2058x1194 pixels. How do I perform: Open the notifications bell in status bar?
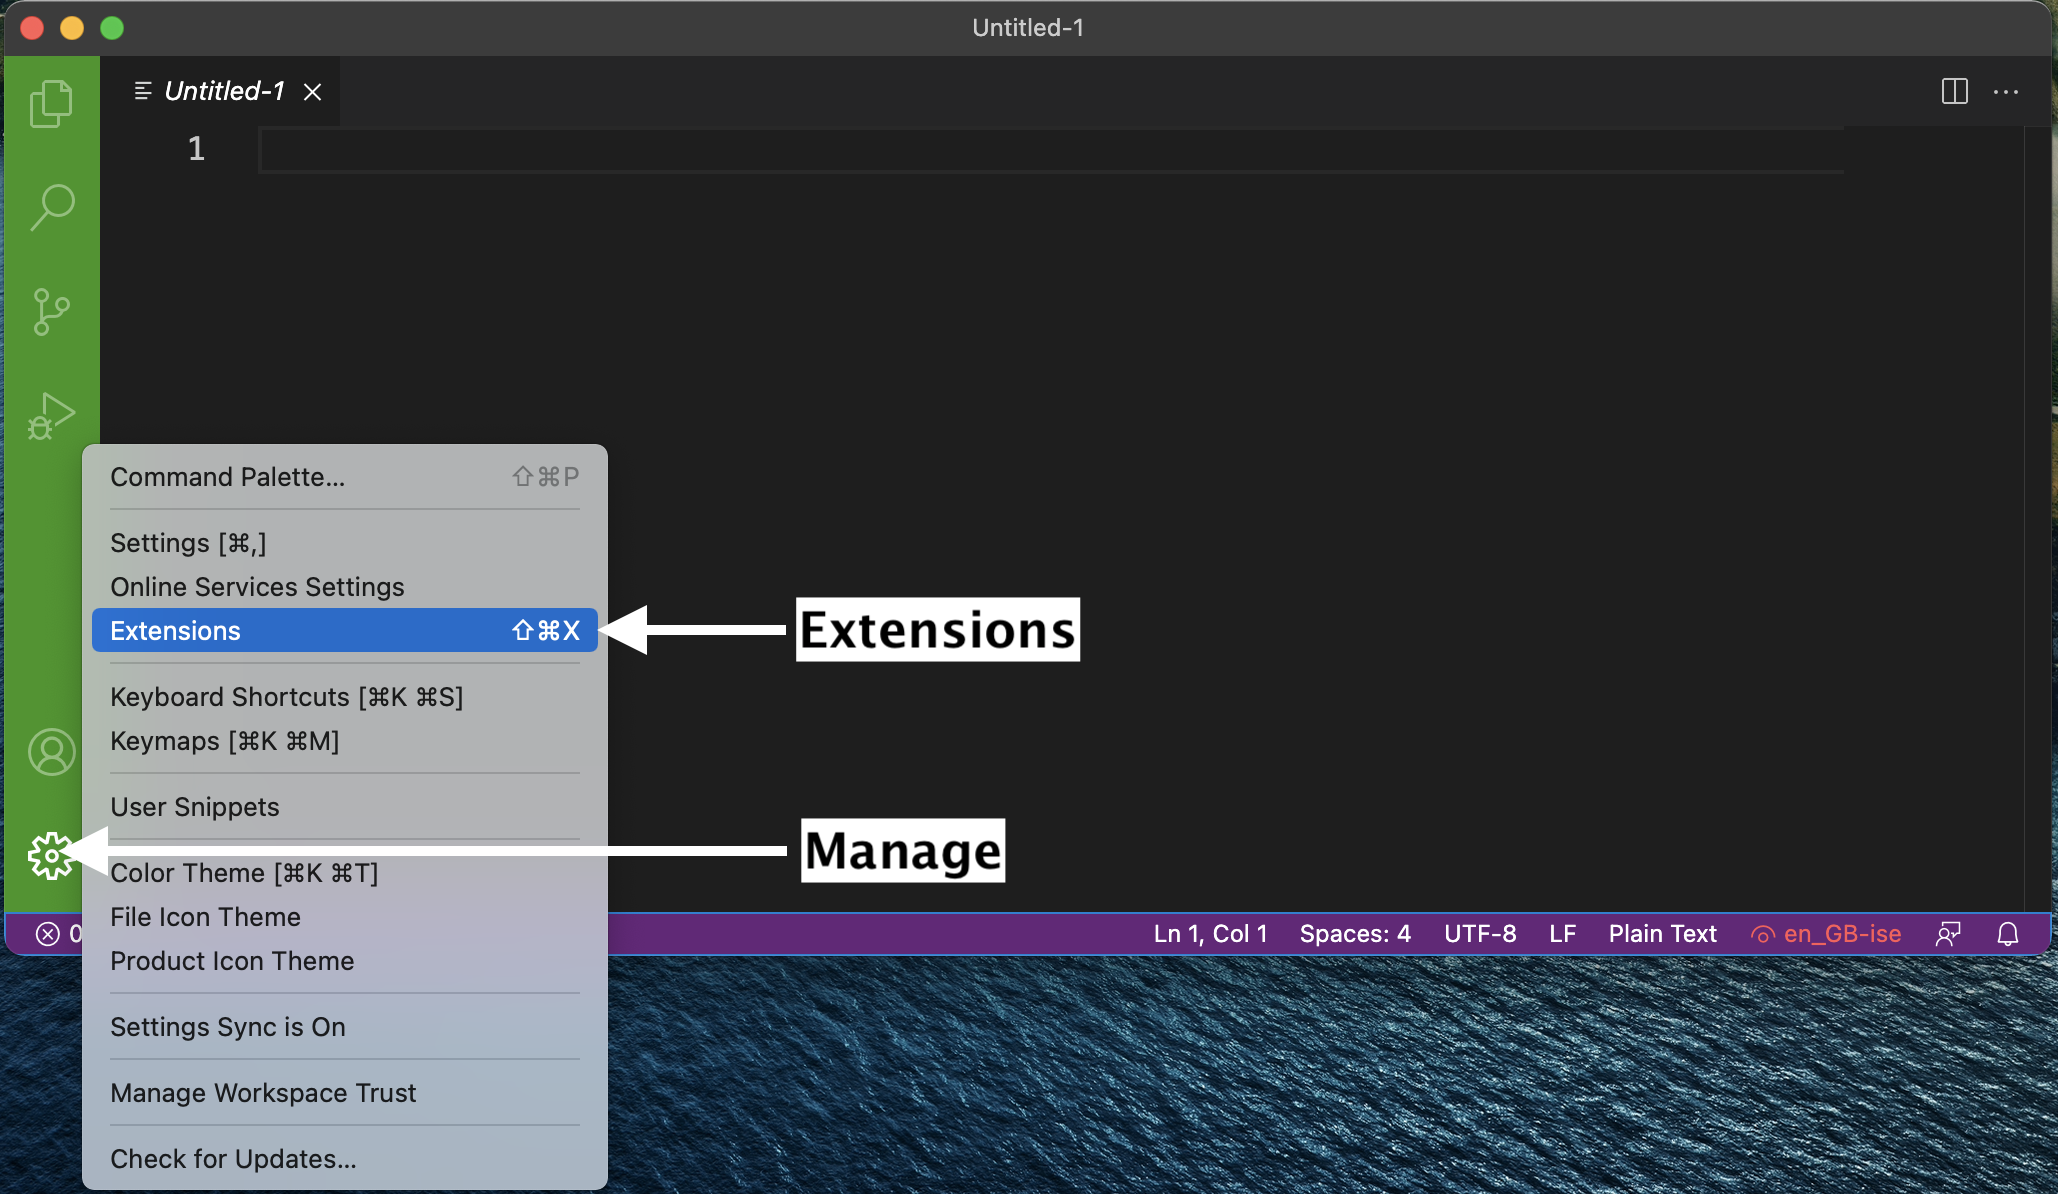click(x=2008, y=934)
